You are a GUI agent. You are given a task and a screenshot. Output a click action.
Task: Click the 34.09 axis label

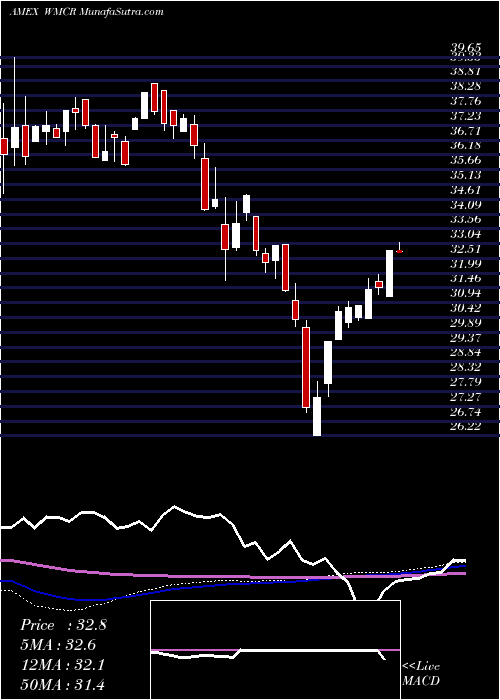(x=465, y=205)
